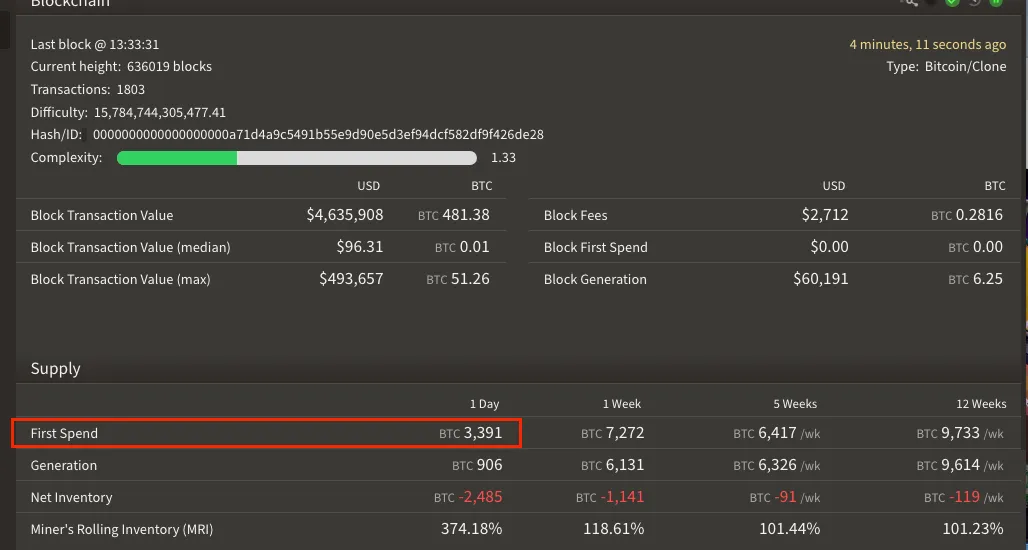Click the share icon in Blockchain header

click(x=909, y=3)
